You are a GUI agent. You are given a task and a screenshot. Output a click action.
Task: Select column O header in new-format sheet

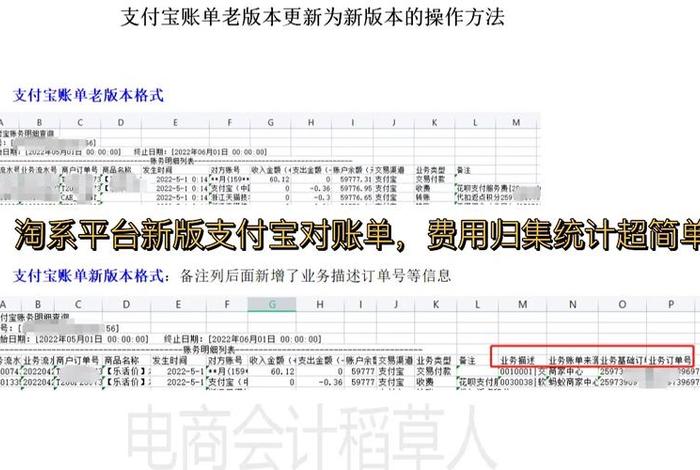click(622, 304)
